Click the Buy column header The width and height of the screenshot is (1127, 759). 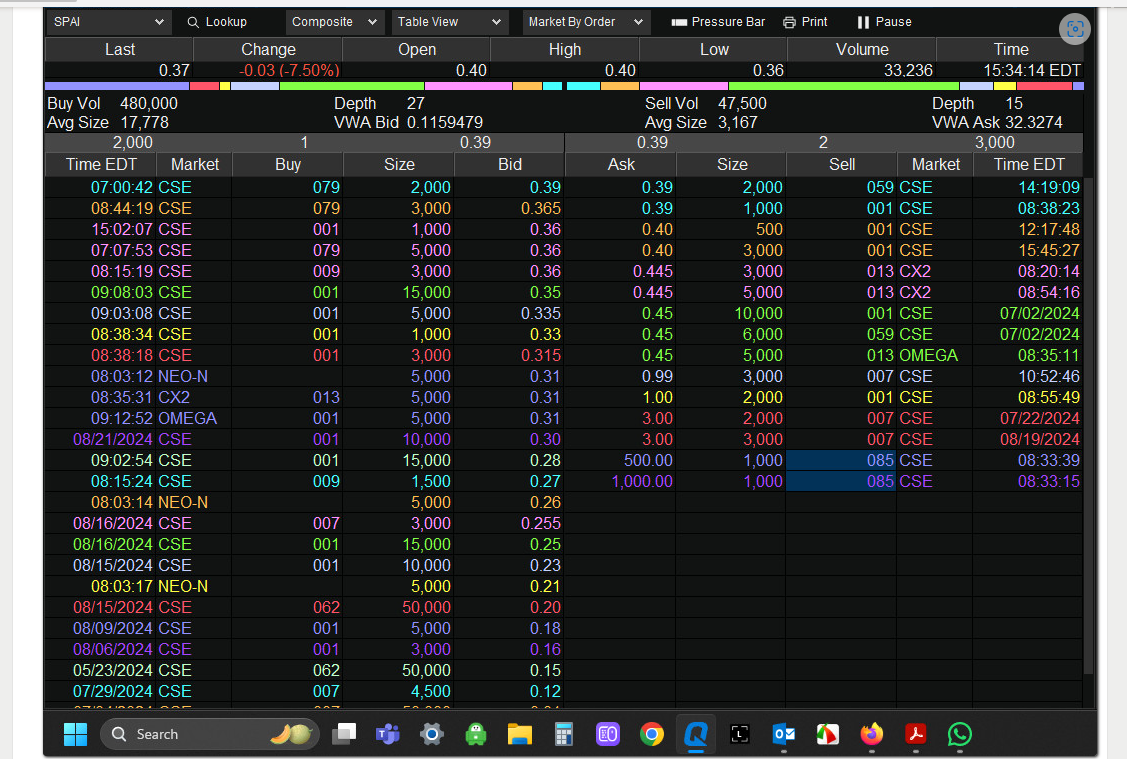(287, 164)
